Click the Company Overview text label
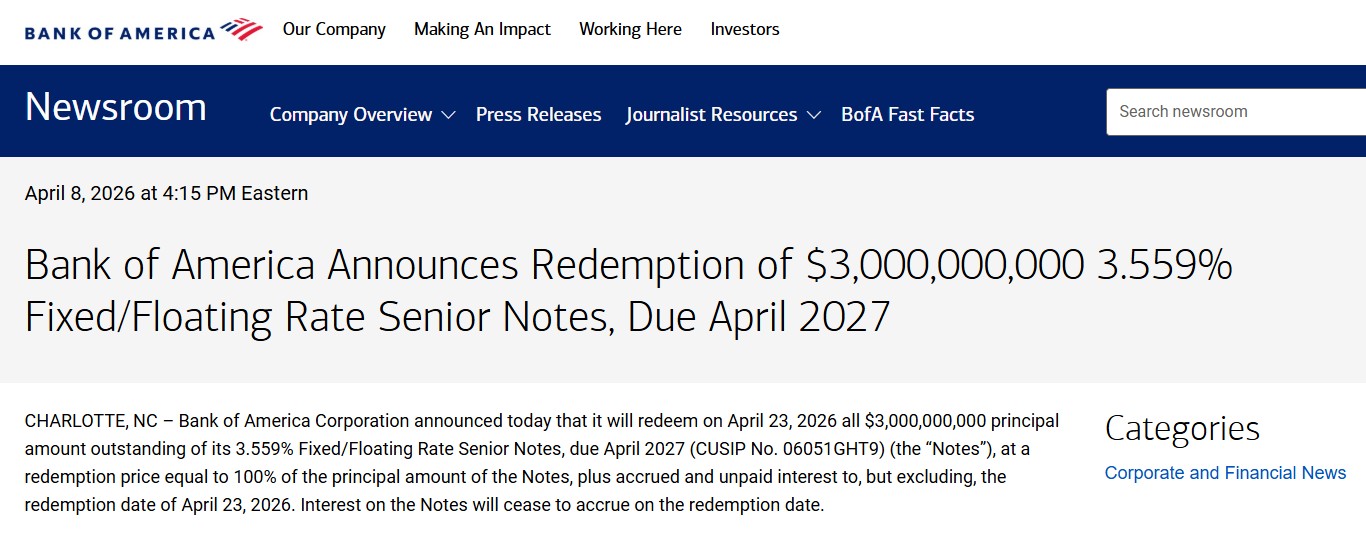This screenshot has height=542, width=1366. pyautogui.click(x=351, y=115)
